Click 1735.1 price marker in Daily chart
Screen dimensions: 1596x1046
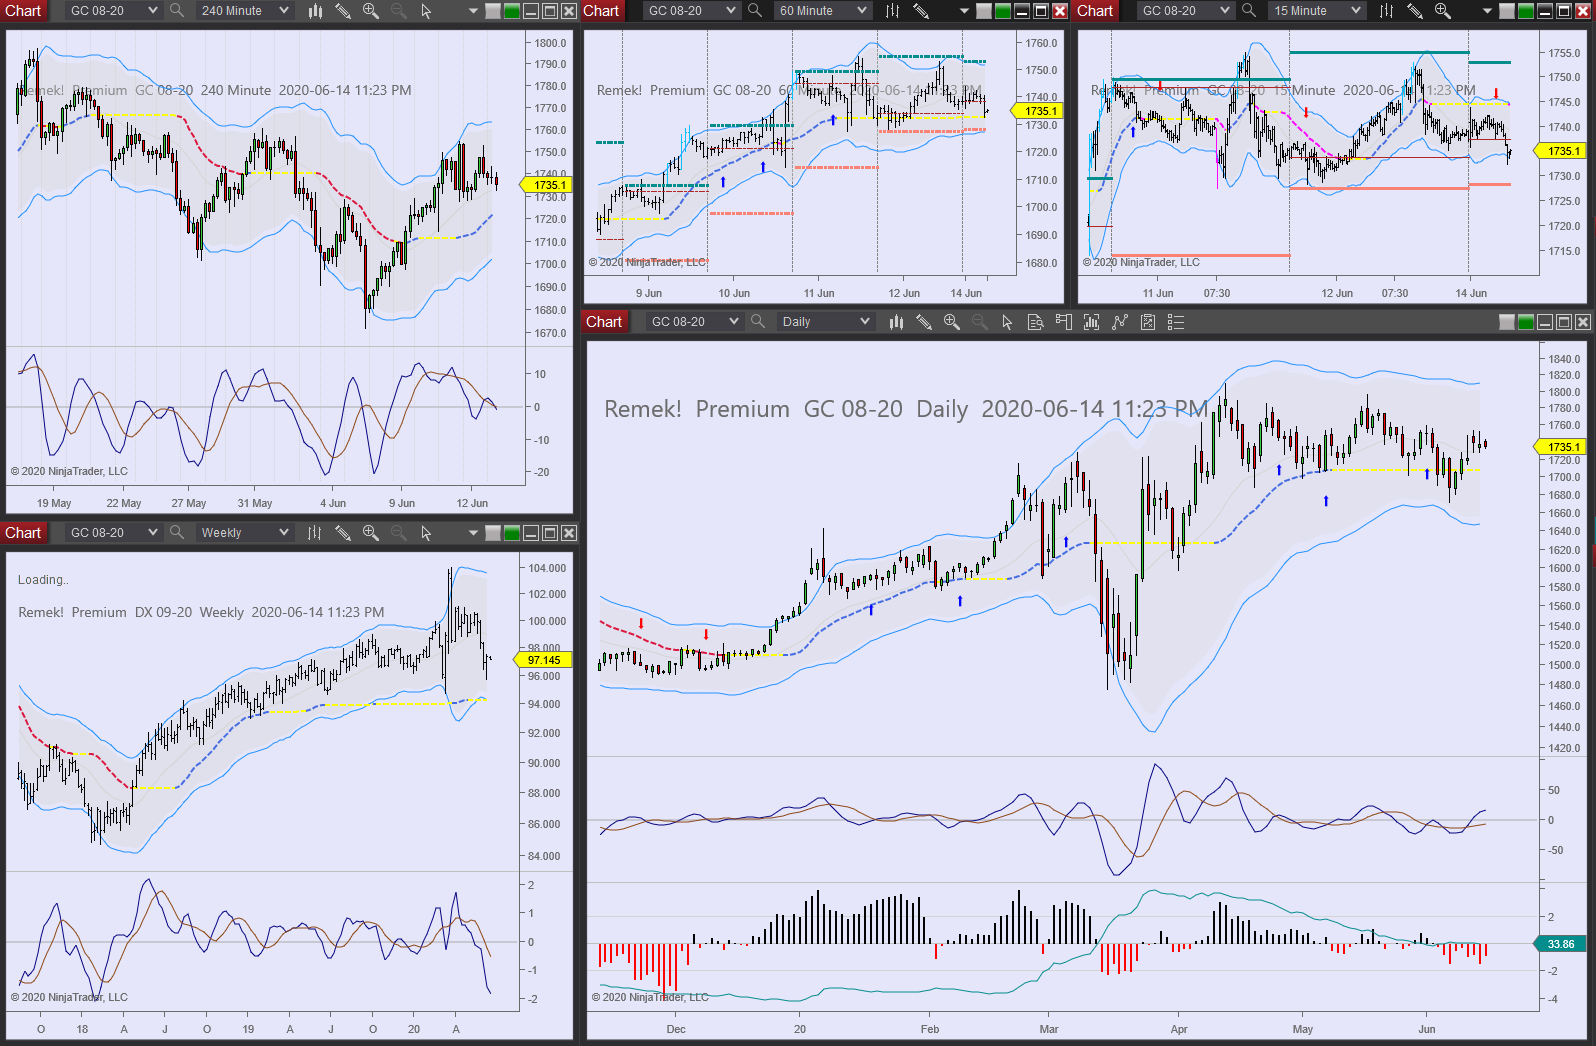tap(1561, 447)
